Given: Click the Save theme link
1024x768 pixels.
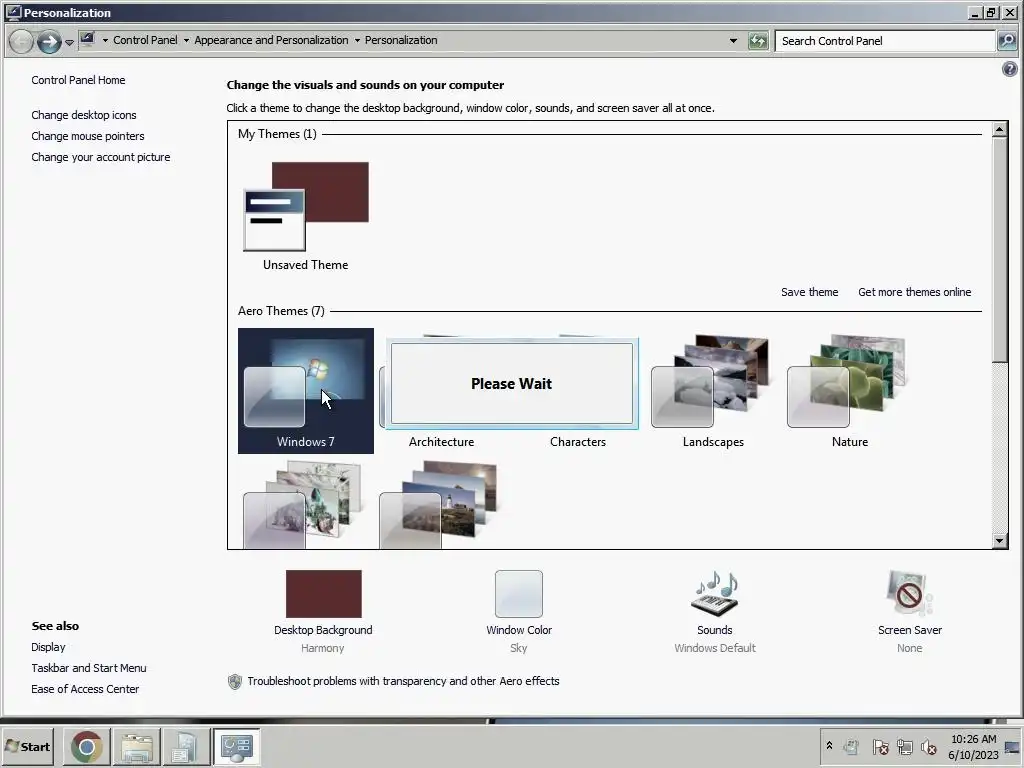Looking at the screenshot, I should click(809, 293).
